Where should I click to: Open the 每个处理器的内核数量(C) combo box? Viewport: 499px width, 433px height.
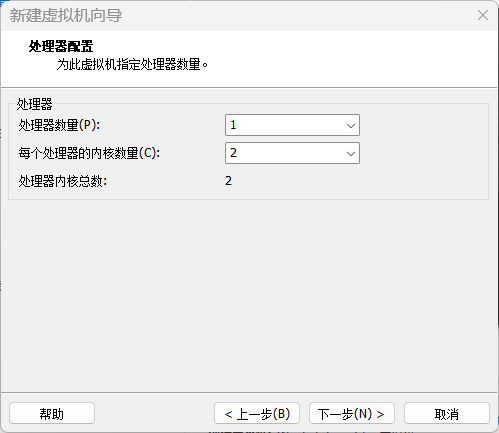point(292,153)
